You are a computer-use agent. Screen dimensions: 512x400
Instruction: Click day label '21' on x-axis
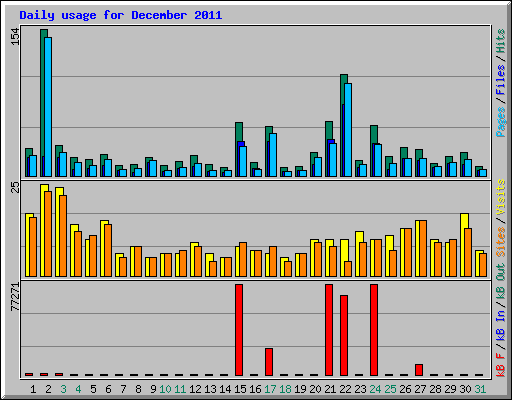click(x=330, y=389)
